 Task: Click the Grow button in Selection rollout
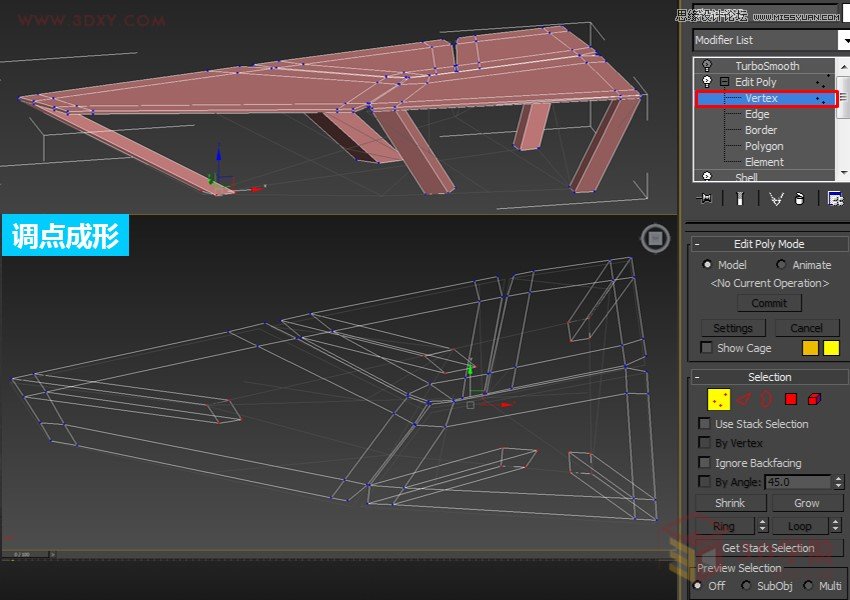[807, 502]
